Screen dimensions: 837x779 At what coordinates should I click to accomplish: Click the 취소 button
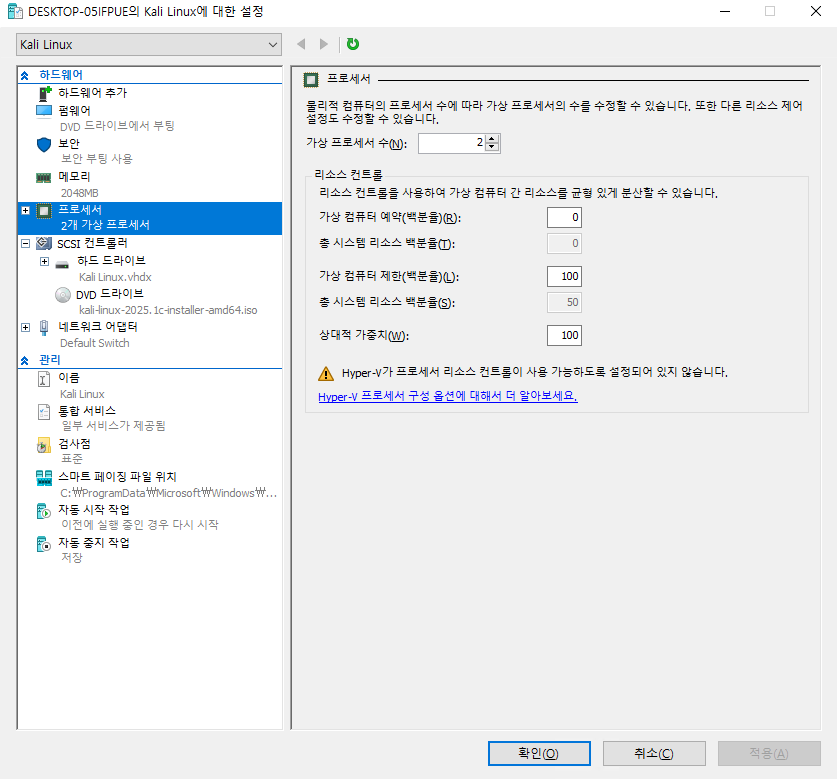(x=654, y=753)
